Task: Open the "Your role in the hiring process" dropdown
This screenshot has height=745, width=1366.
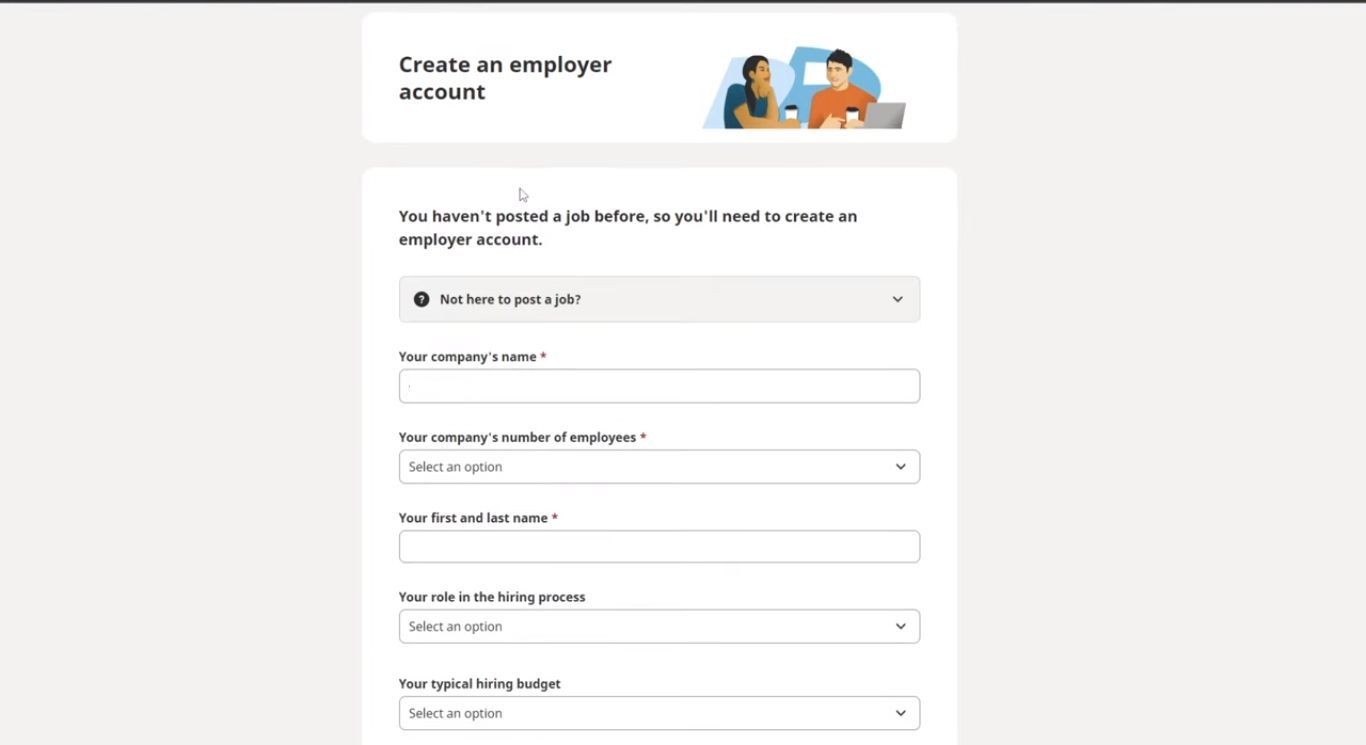Action: pos(659,626)
